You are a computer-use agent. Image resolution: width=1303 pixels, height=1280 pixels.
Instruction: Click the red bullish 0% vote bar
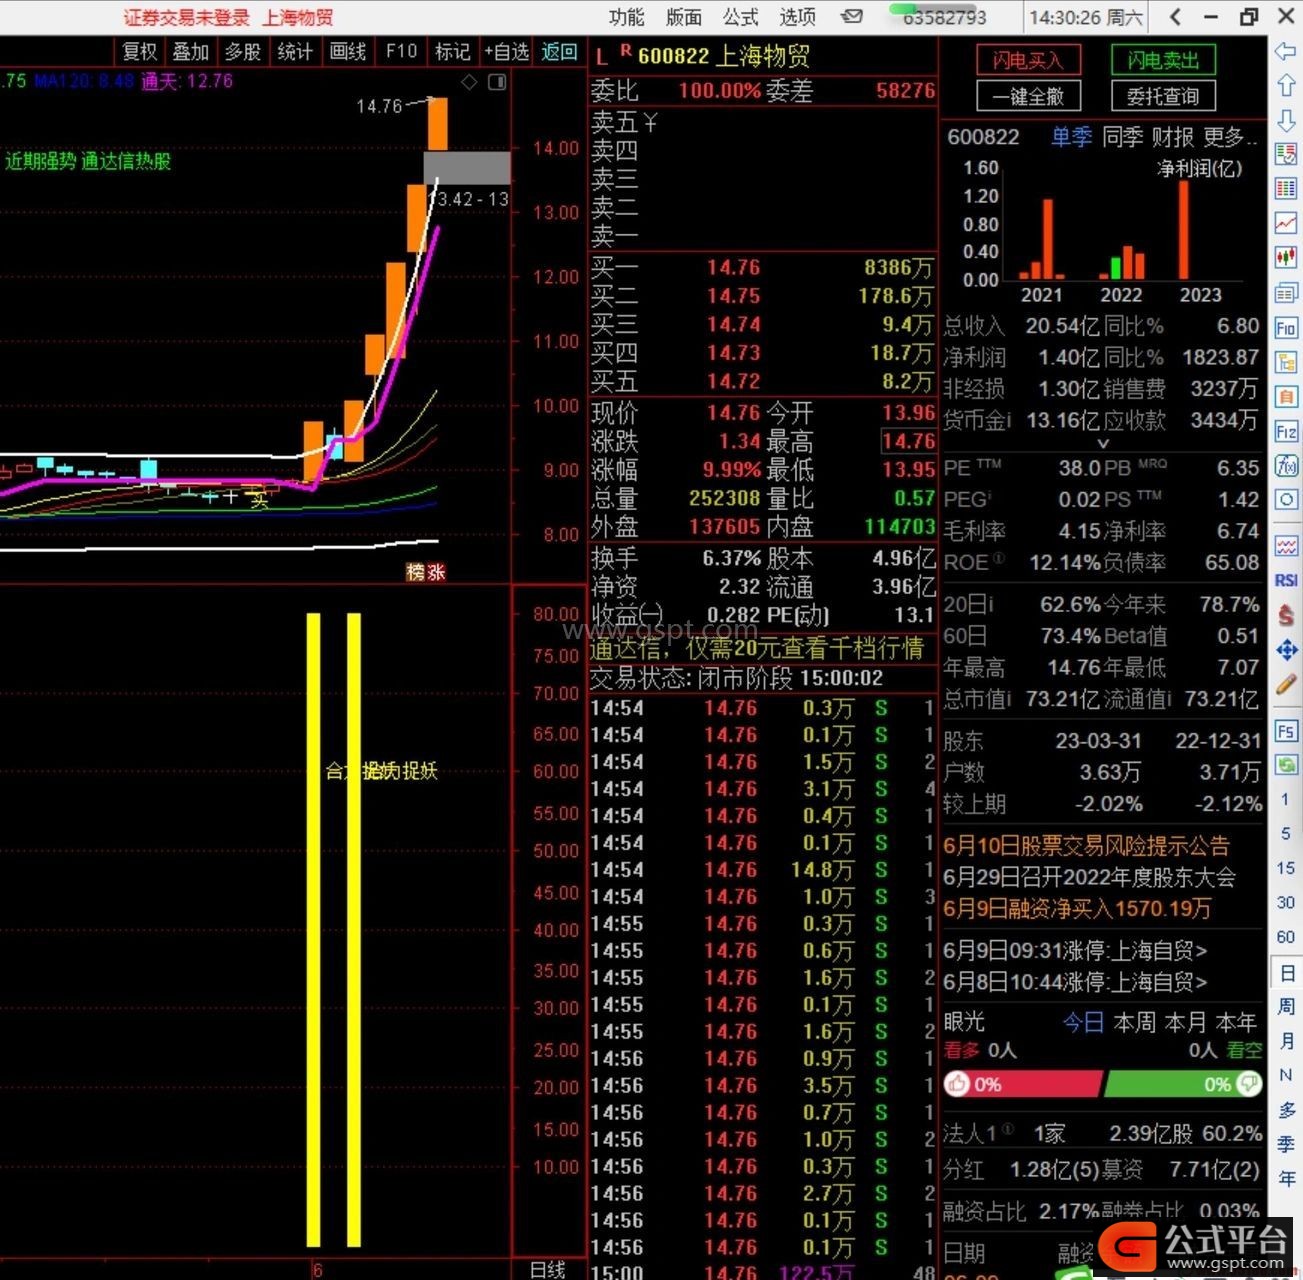(x=1022, y=1084)
